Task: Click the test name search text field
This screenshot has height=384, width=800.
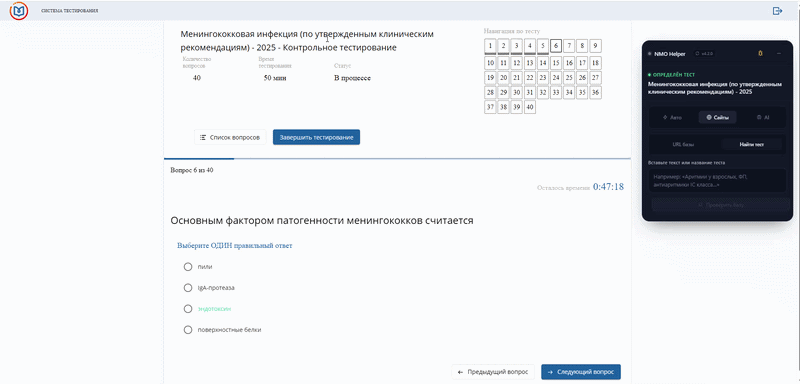Action: click(x=717, y=181)
